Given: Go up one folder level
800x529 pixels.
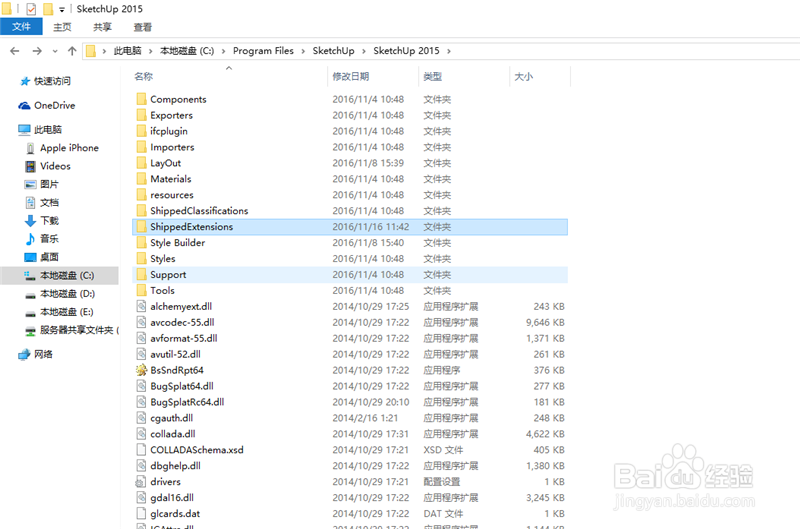Looking at the screenshot, I should (72, 51).
